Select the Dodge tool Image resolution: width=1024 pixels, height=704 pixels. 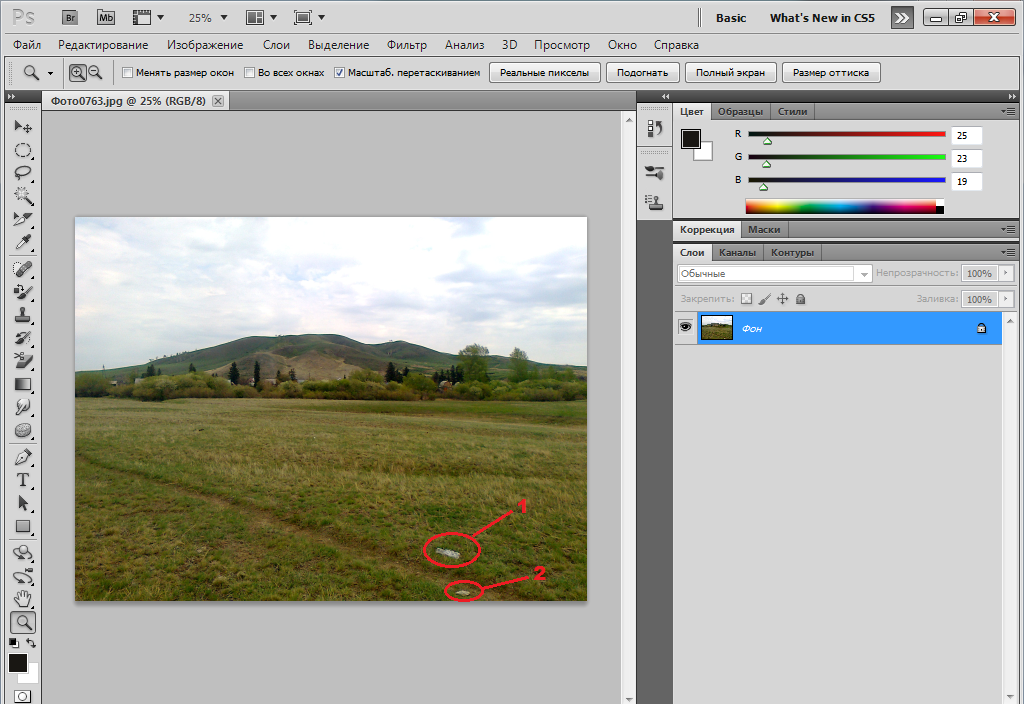[23, 407]
